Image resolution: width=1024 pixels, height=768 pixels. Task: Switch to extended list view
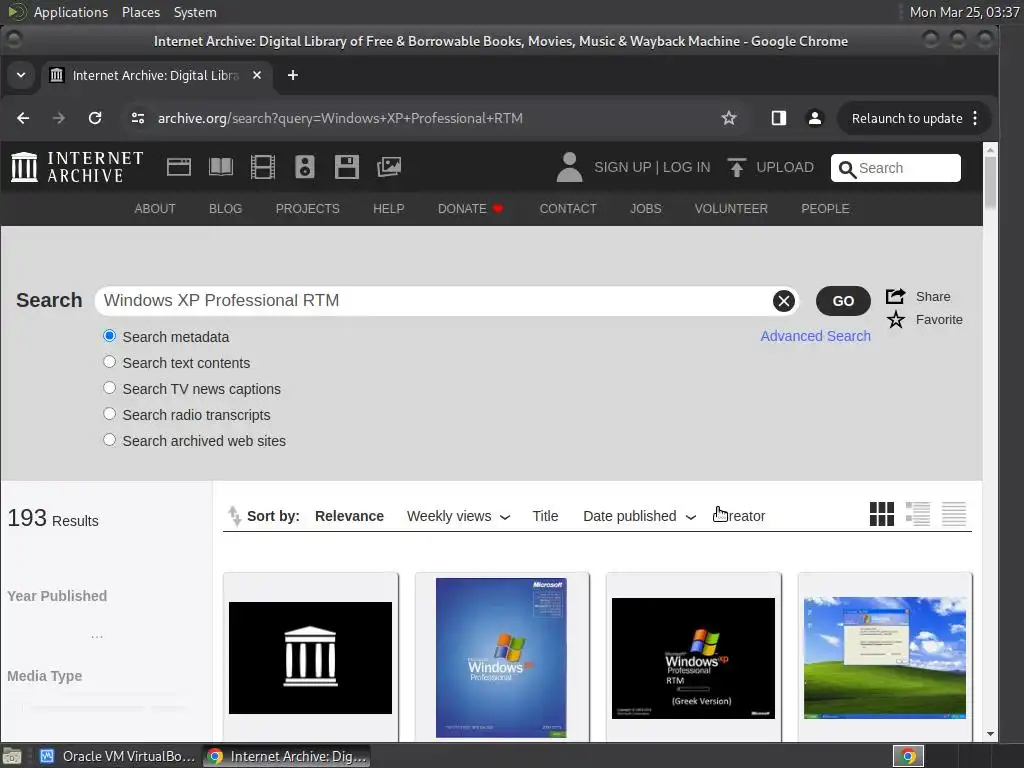click(x=918, y=514)
